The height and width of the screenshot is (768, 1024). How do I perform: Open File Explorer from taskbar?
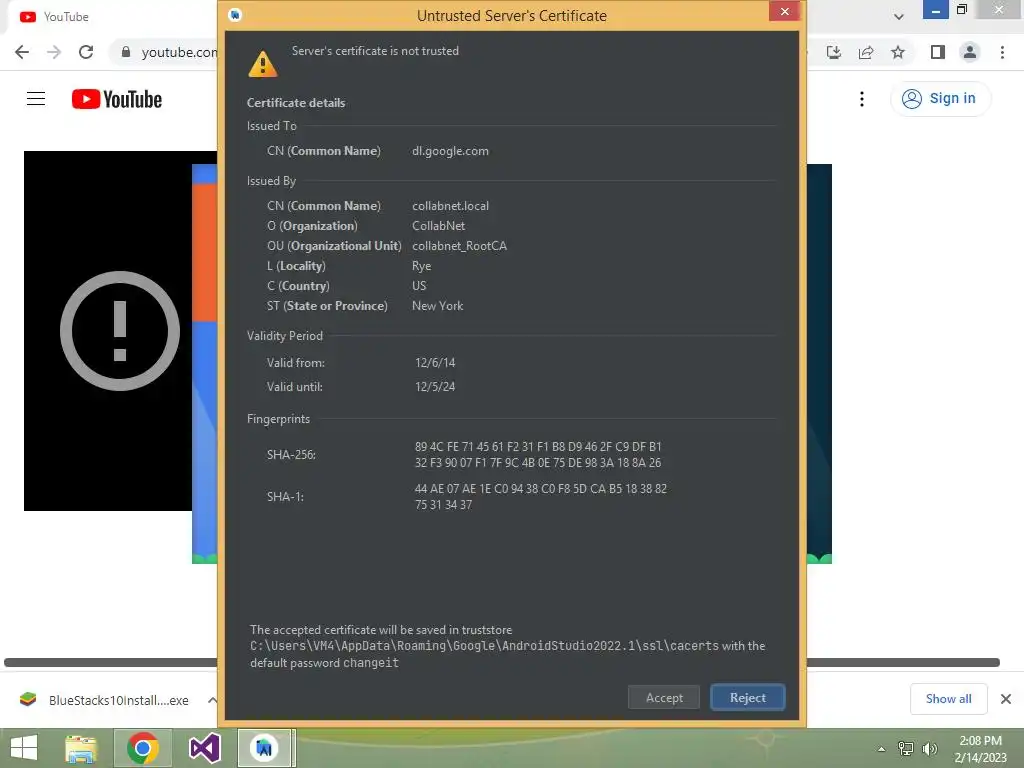point(81,748)
